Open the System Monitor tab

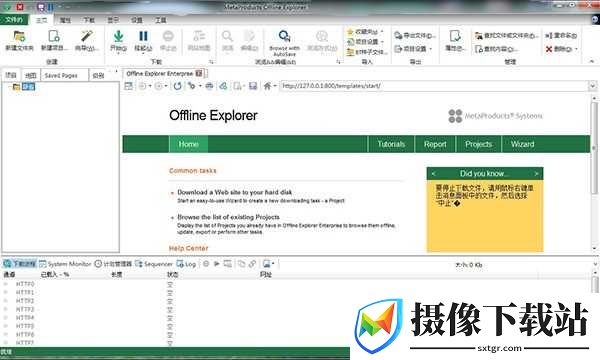[x=65, y=264]
